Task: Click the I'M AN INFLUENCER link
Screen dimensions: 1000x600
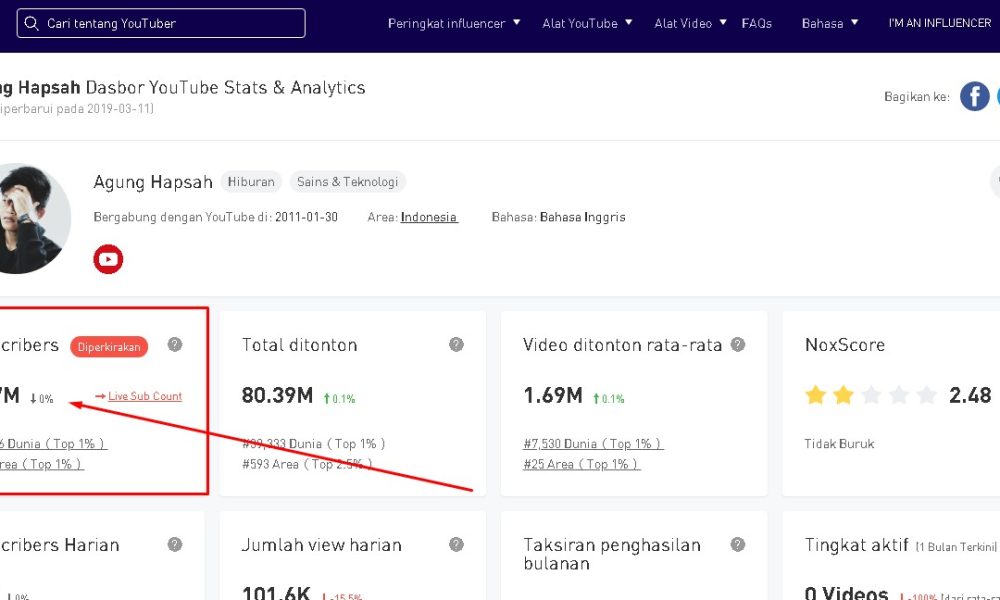Action: pos(939,23)
